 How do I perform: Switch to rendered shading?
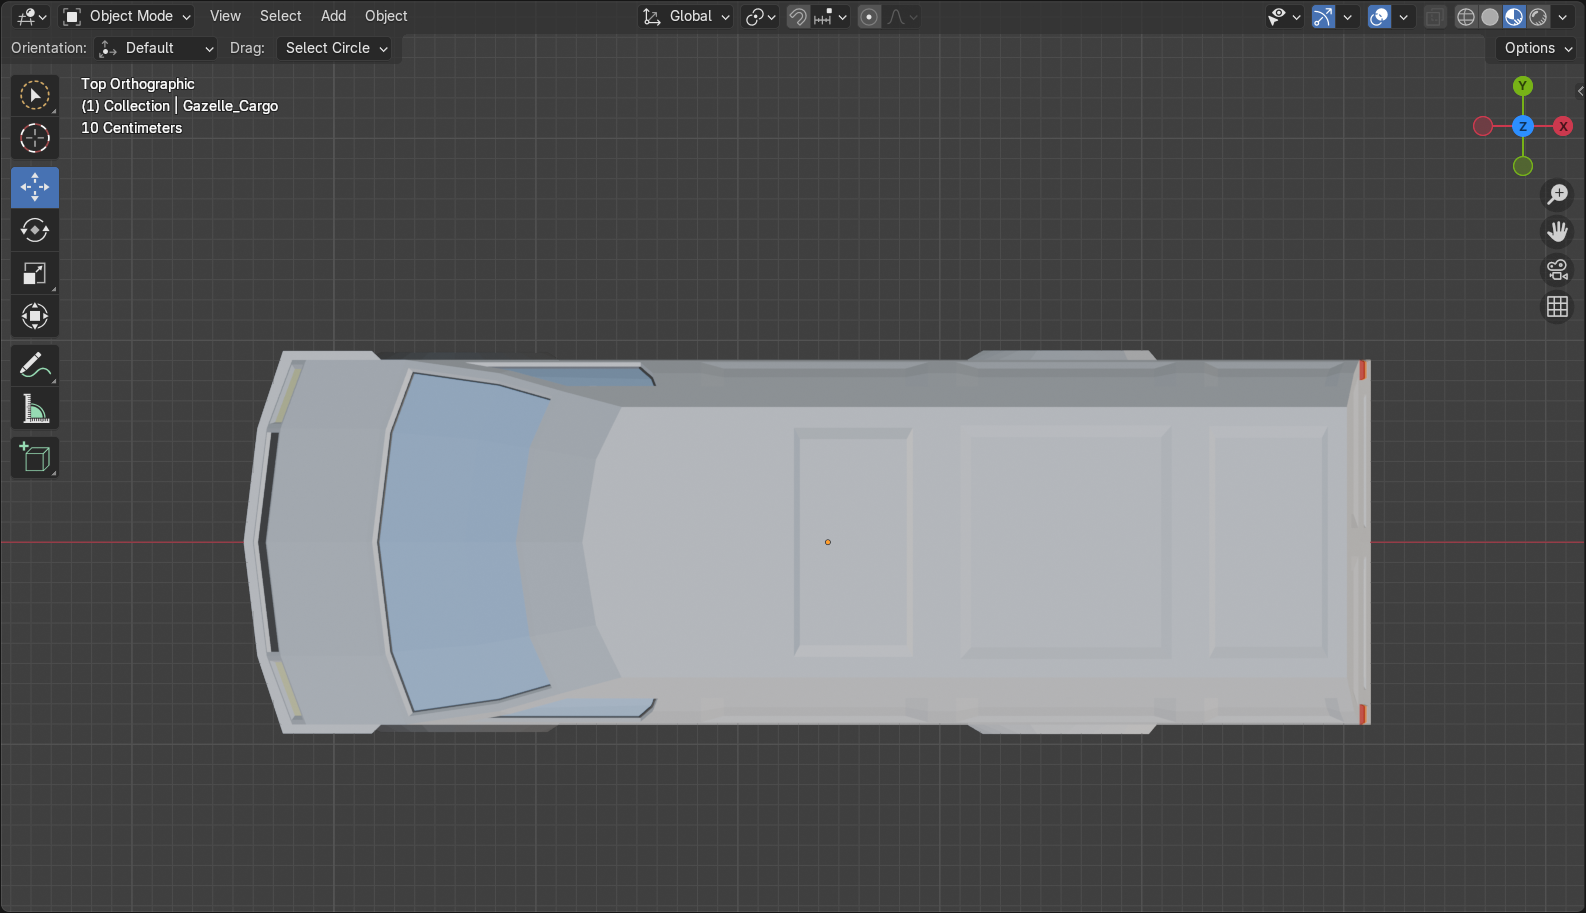pyautogui.click(x=1538, y=16)
